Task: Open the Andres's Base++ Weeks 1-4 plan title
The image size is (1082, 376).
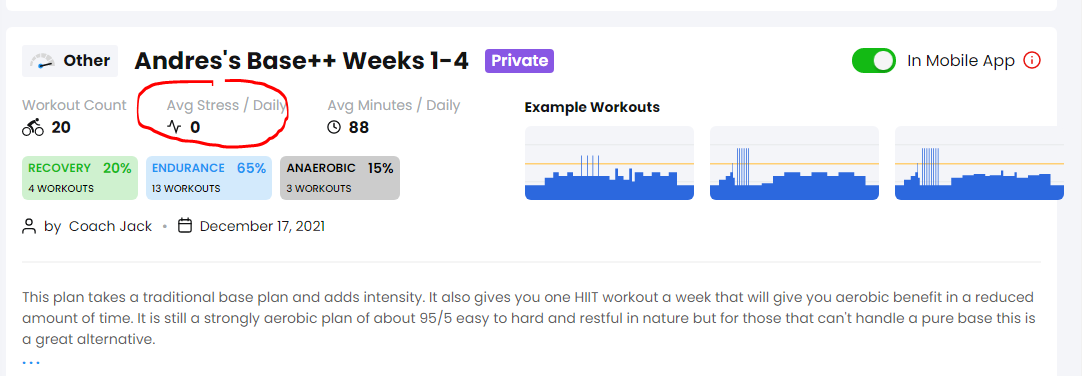Action: [x=302, y=61]
